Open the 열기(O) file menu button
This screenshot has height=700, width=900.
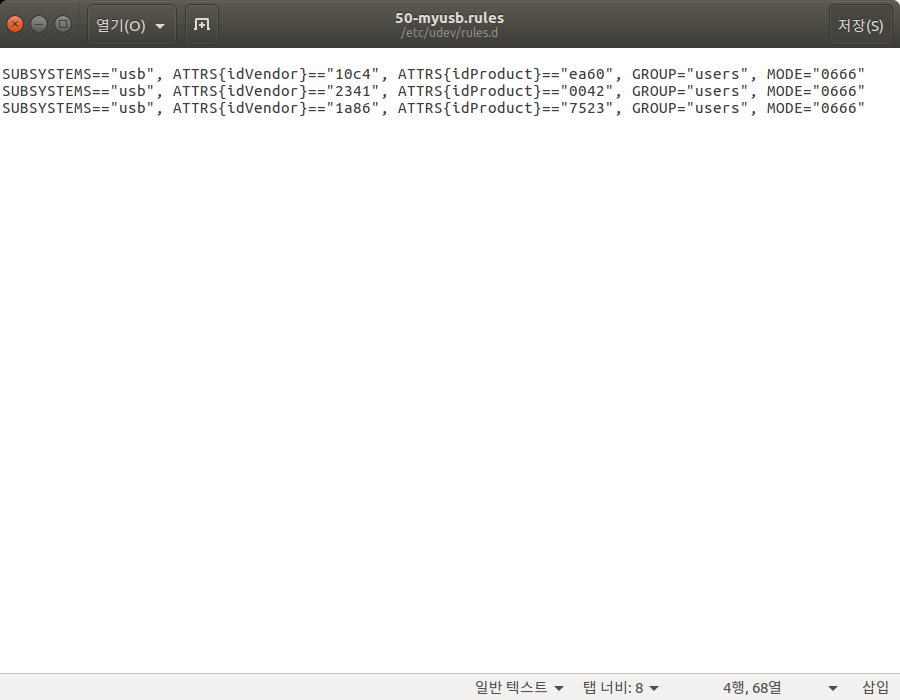pos(131,25)
